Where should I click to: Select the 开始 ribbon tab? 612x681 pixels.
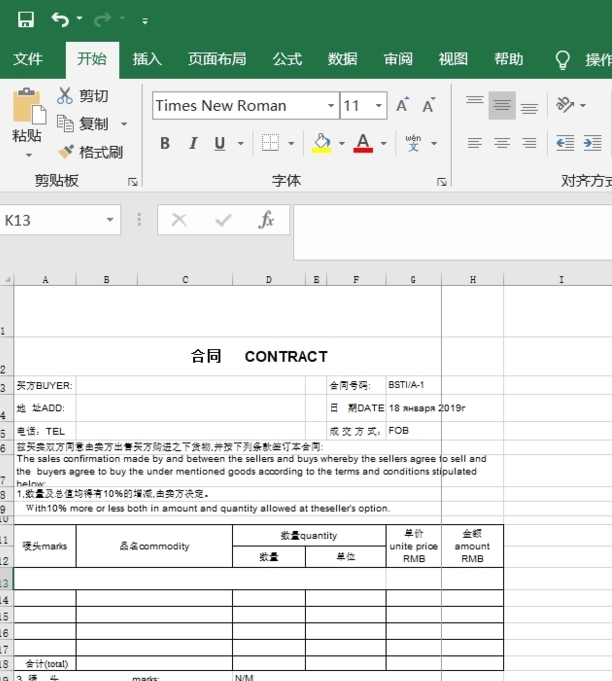[x=92, y=59]
